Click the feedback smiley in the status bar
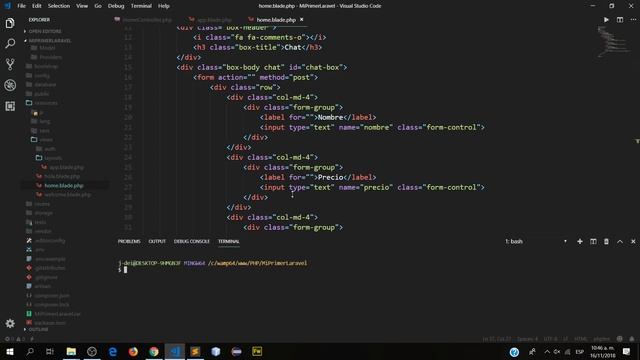The image size is (640, 360). click(x=620, y=339)
